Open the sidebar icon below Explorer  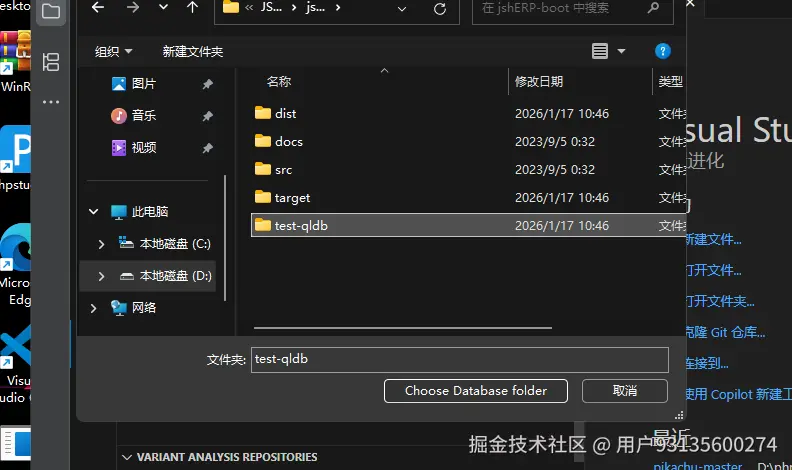[51, 62]
